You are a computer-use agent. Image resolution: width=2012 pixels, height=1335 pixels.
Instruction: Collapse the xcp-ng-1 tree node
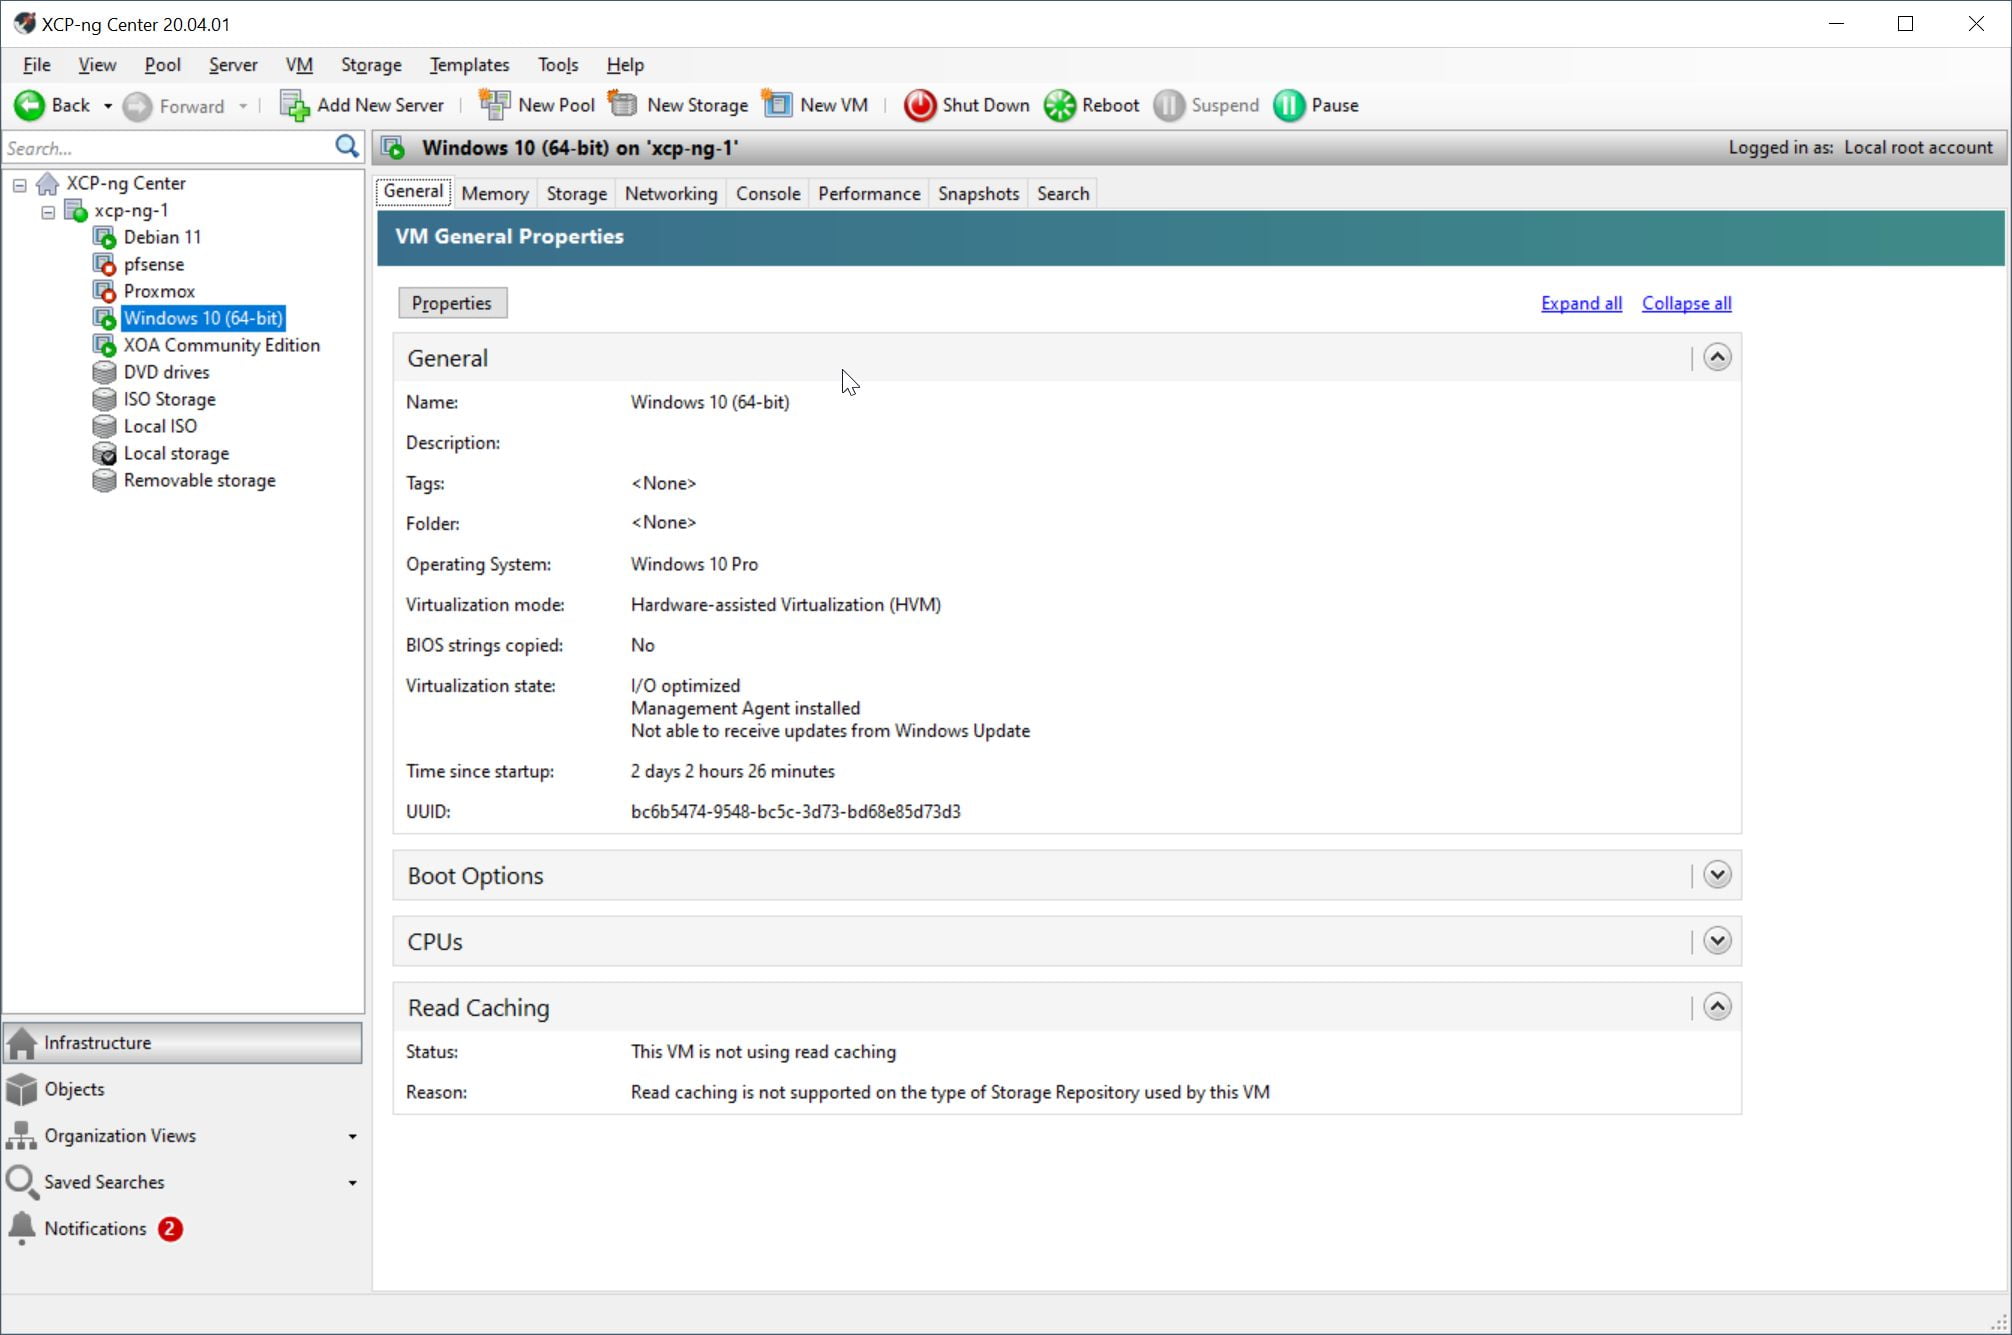coord(48,211)
